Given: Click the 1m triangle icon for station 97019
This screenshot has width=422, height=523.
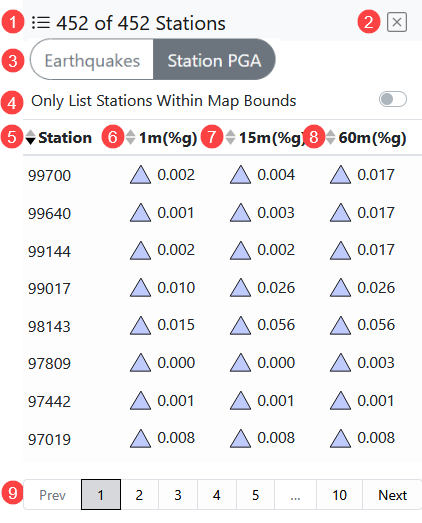Looking at the screenshot, I should click(140, 438).
